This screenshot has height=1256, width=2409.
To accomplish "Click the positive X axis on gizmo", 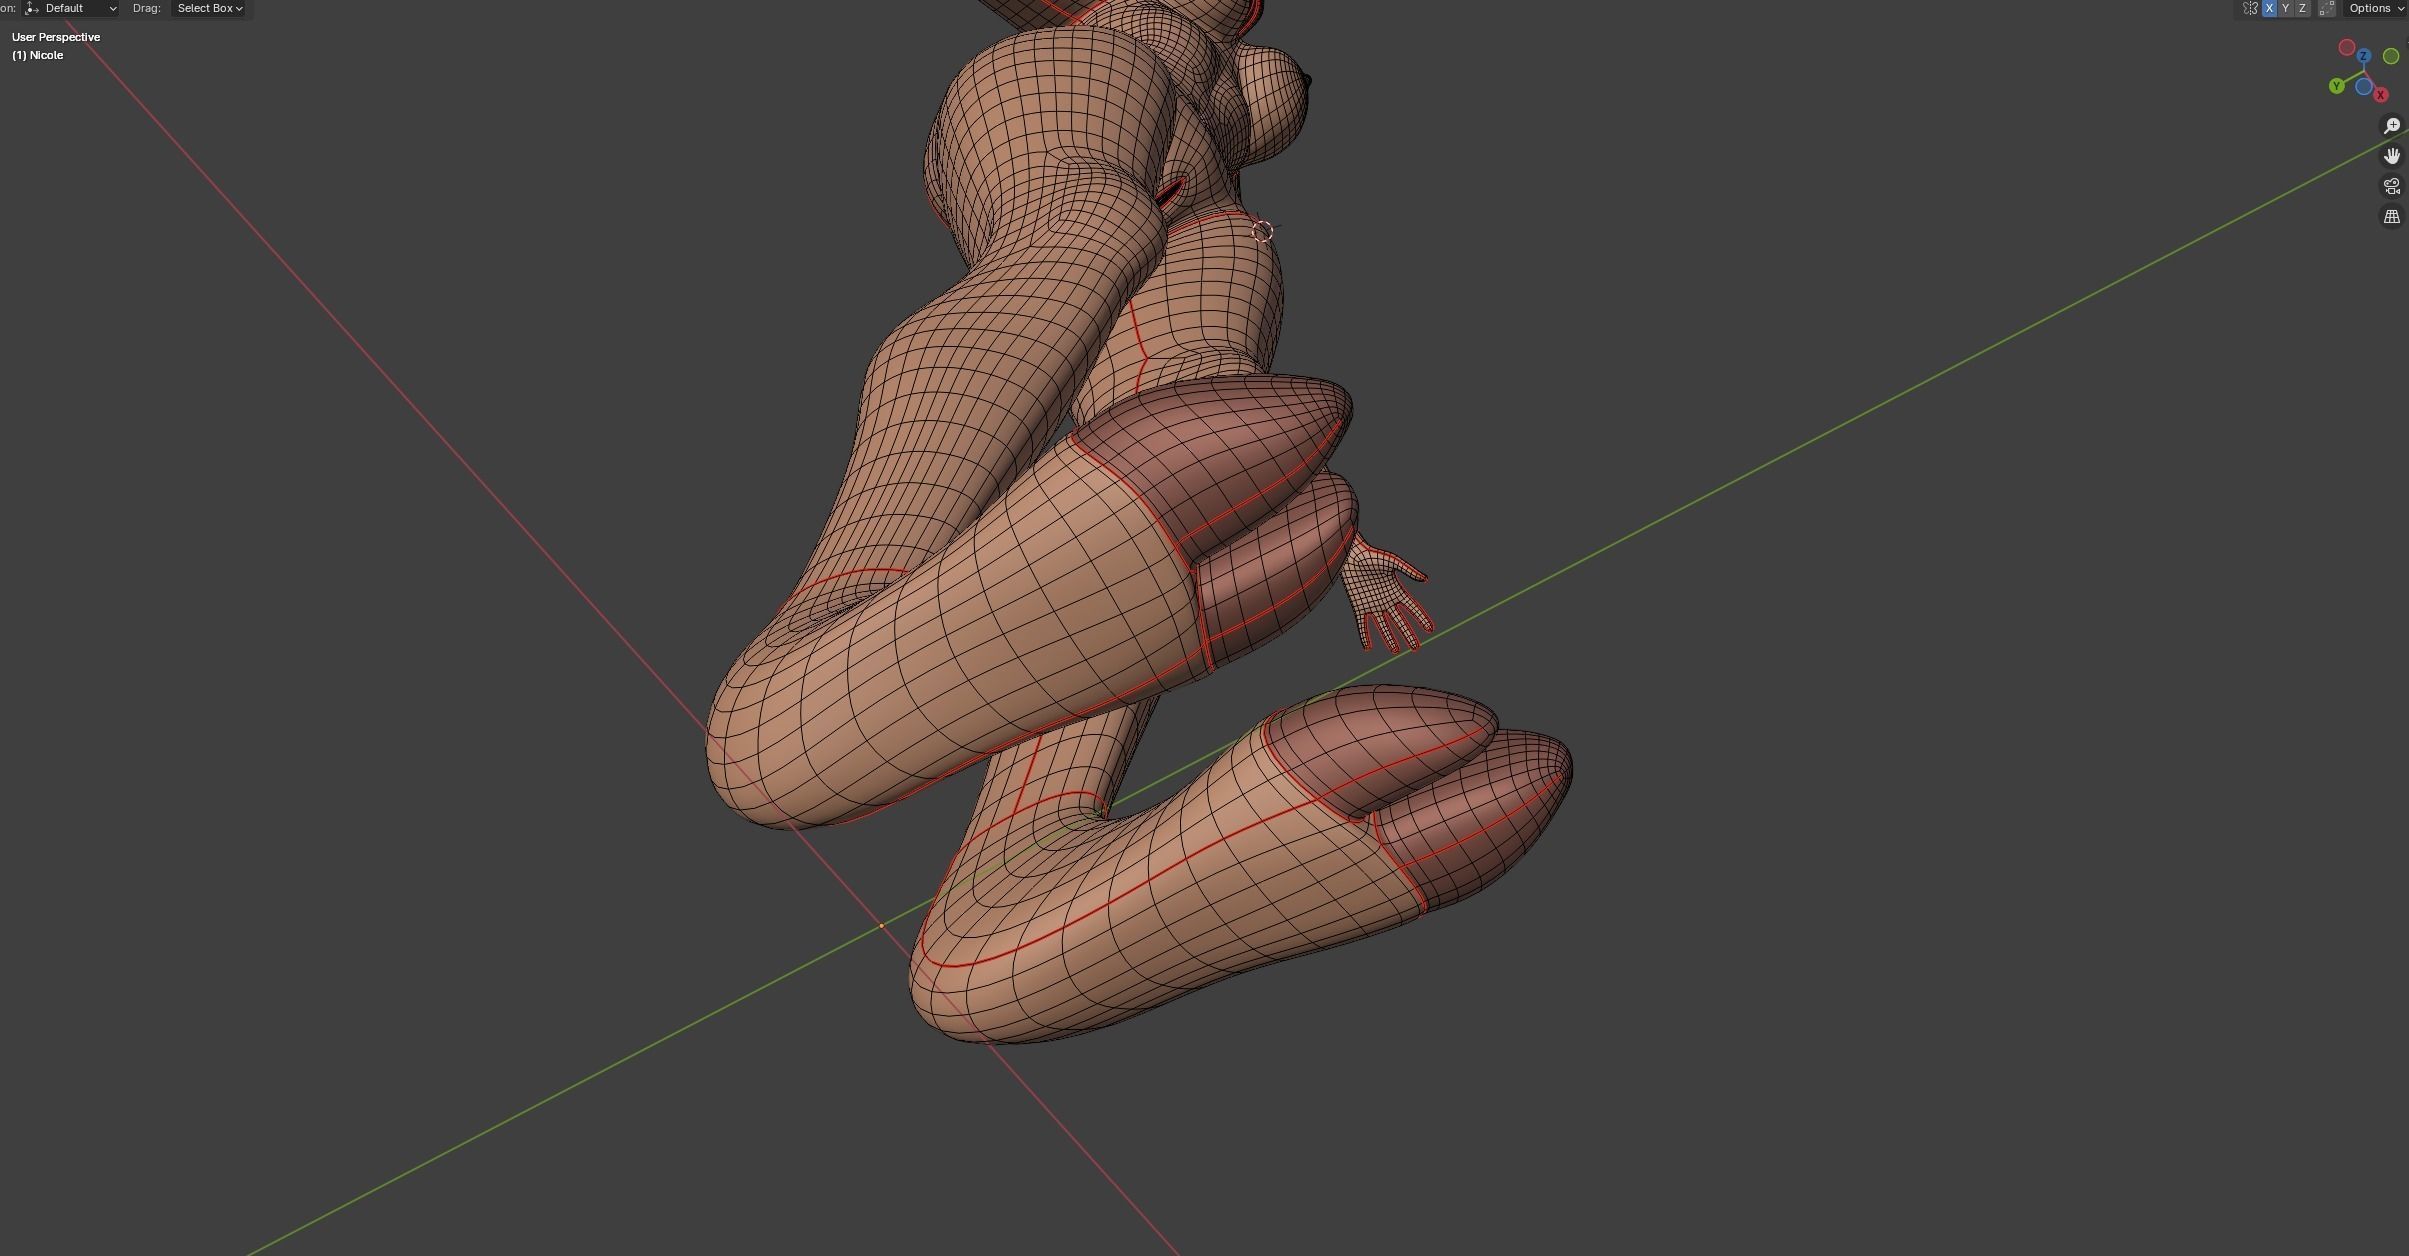I will (2381, 95).
